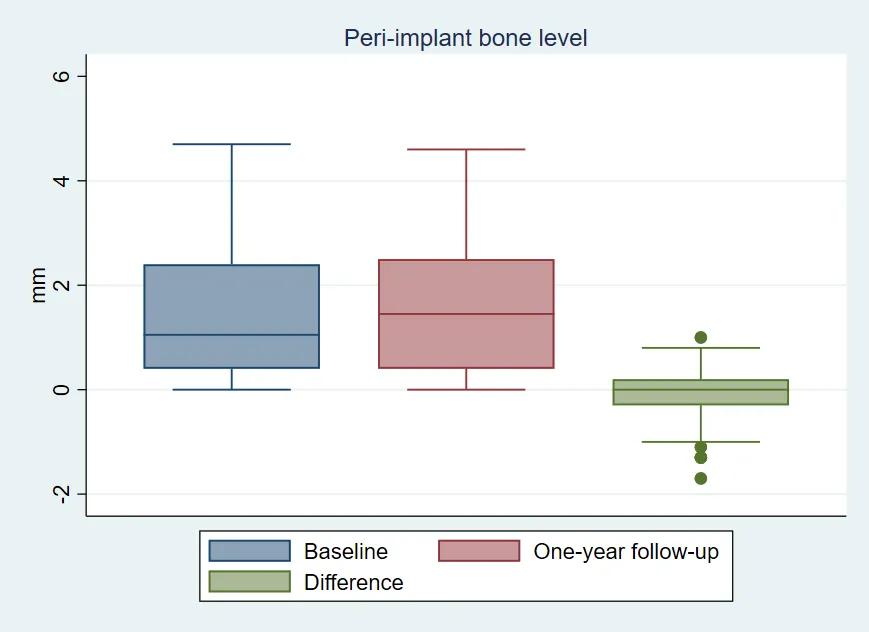This screenshot has height=632, width=869.
Task: Click the median line of One-year follow-up box
Action: pos(466,314)
